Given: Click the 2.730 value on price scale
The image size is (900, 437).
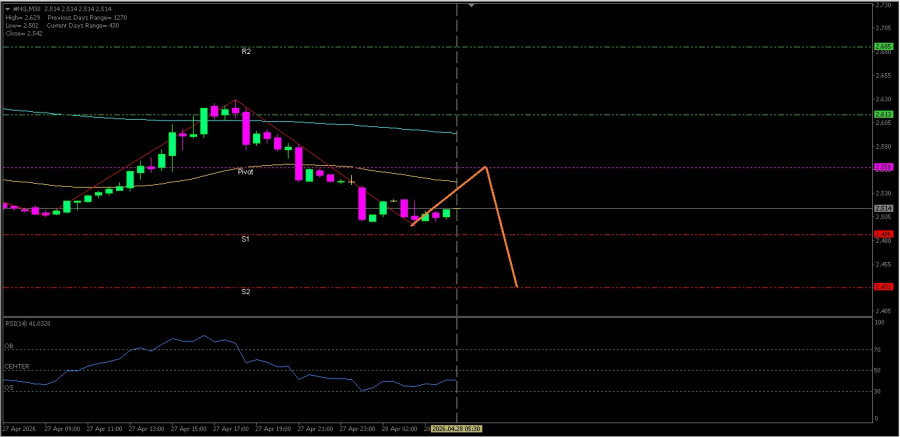Looking at the screenshot, I should tap(883, 5).
